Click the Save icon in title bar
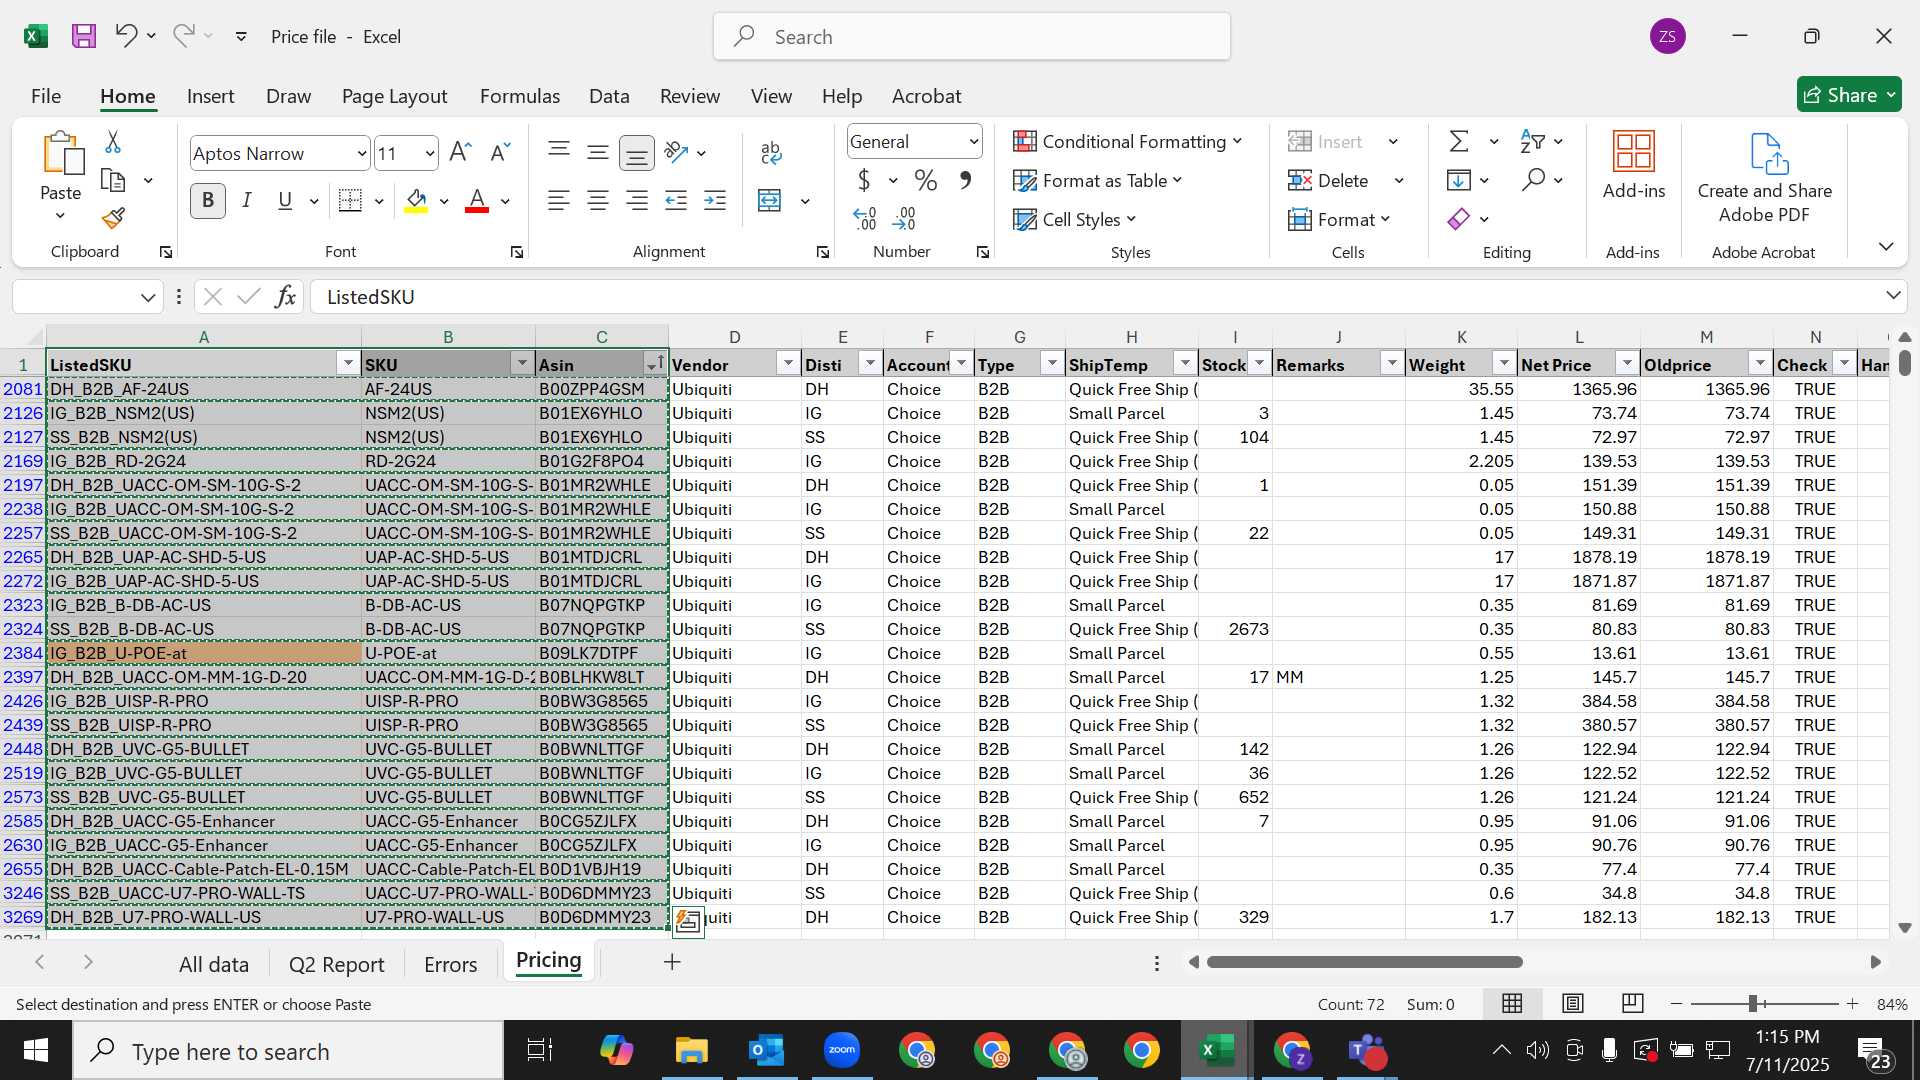The image size is (1920, 1080). click(84, 36)
